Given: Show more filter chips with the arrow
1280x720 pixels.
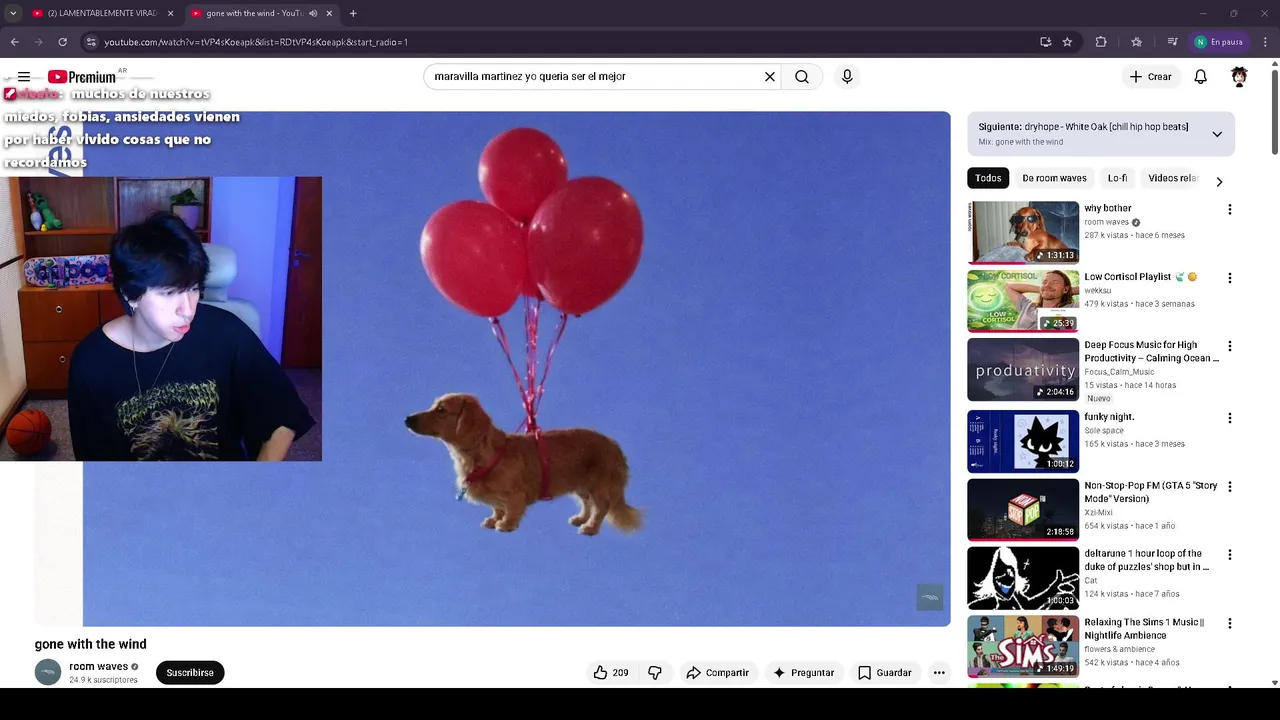Looking at the screenshot, I should point(1219,182).
